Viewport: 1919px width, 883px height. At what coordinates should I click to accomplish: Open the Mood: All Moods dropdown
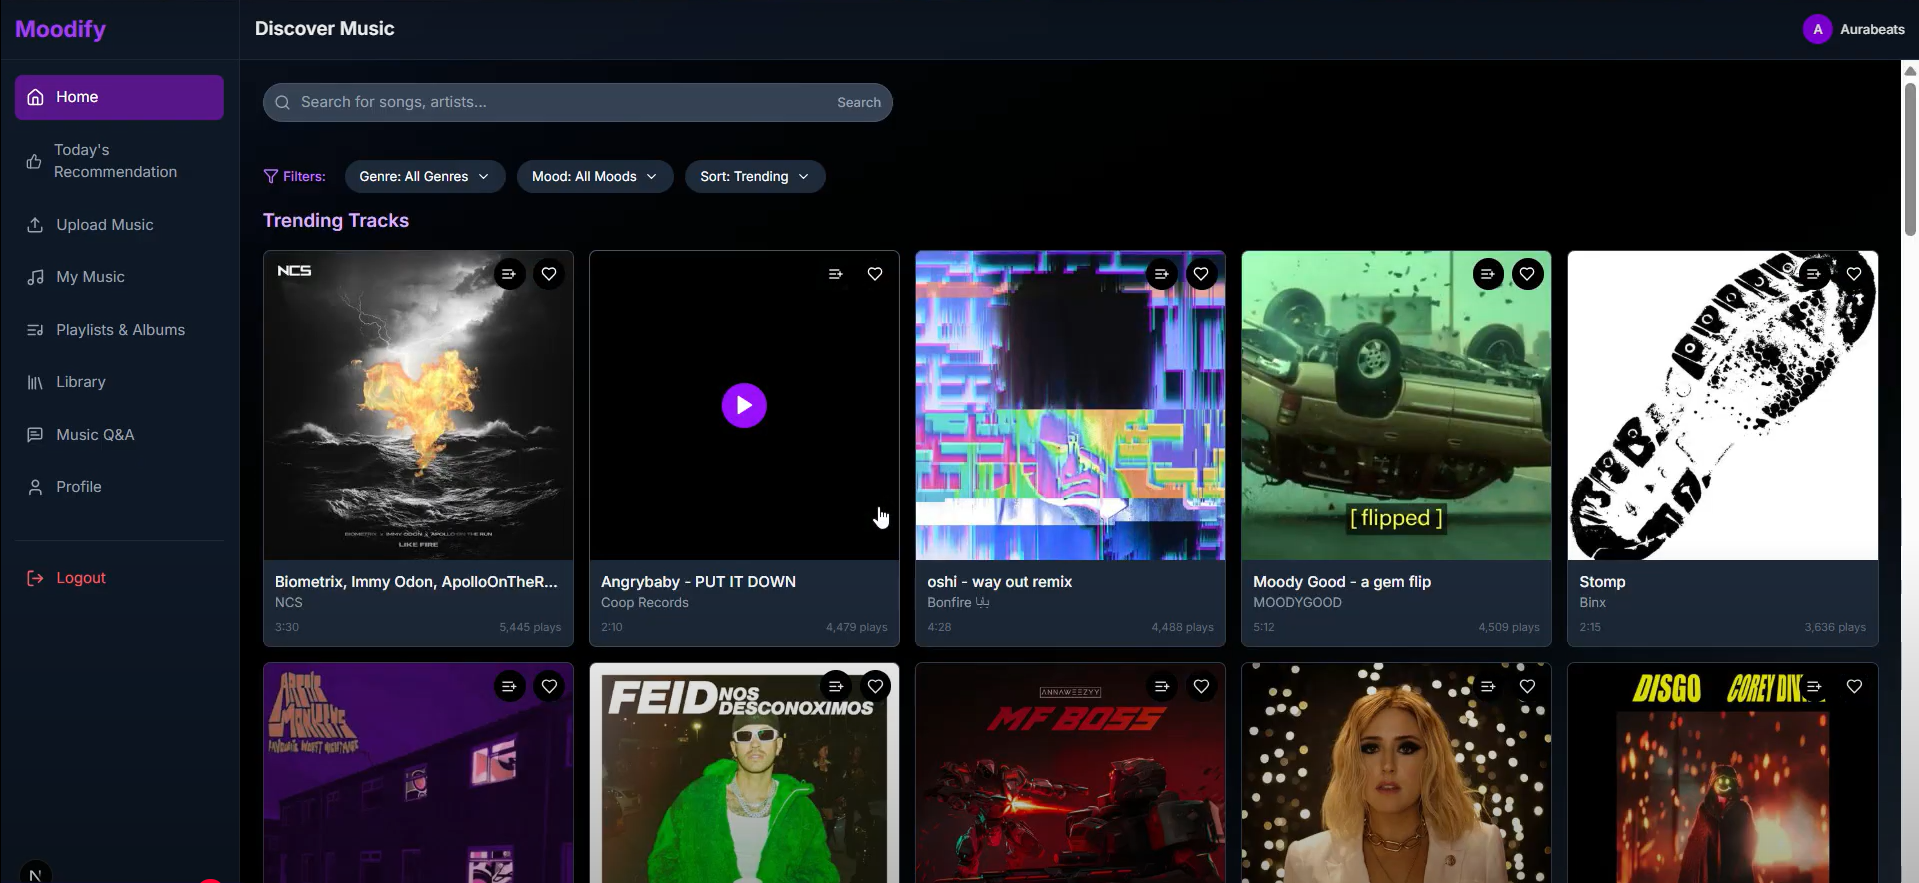(x=595, y=176)
